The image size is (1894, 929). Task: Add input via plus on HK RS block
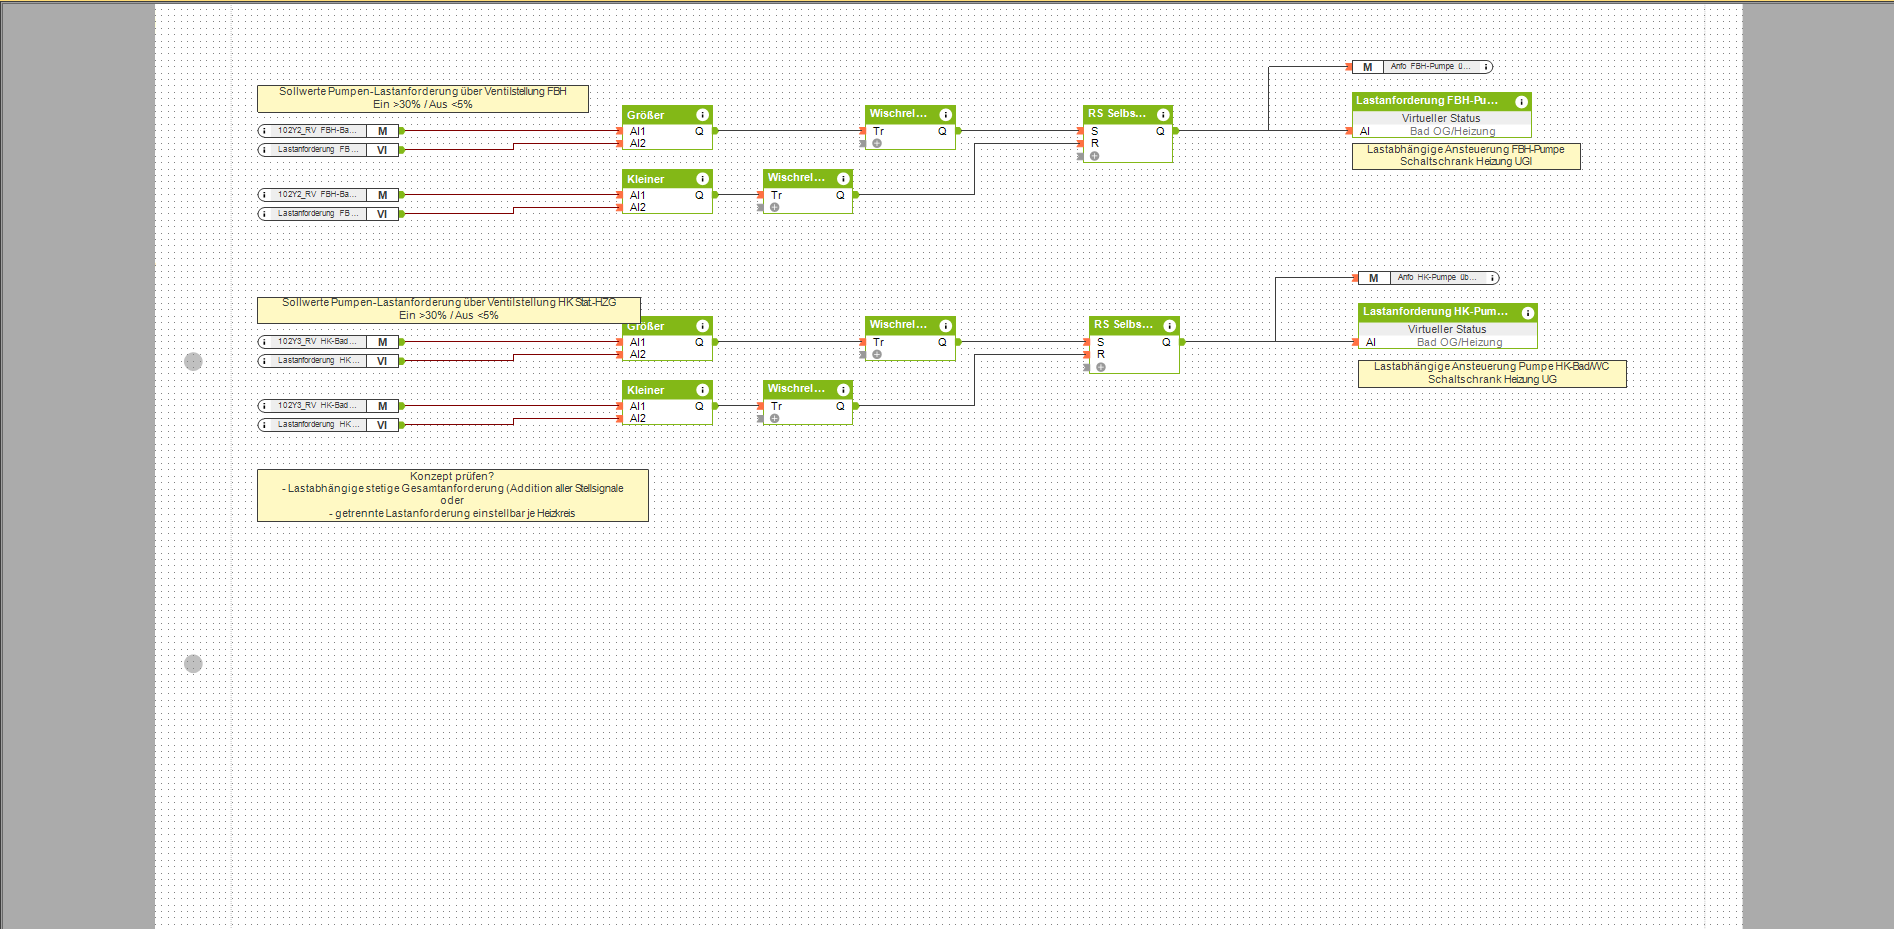coord(1101,367)
